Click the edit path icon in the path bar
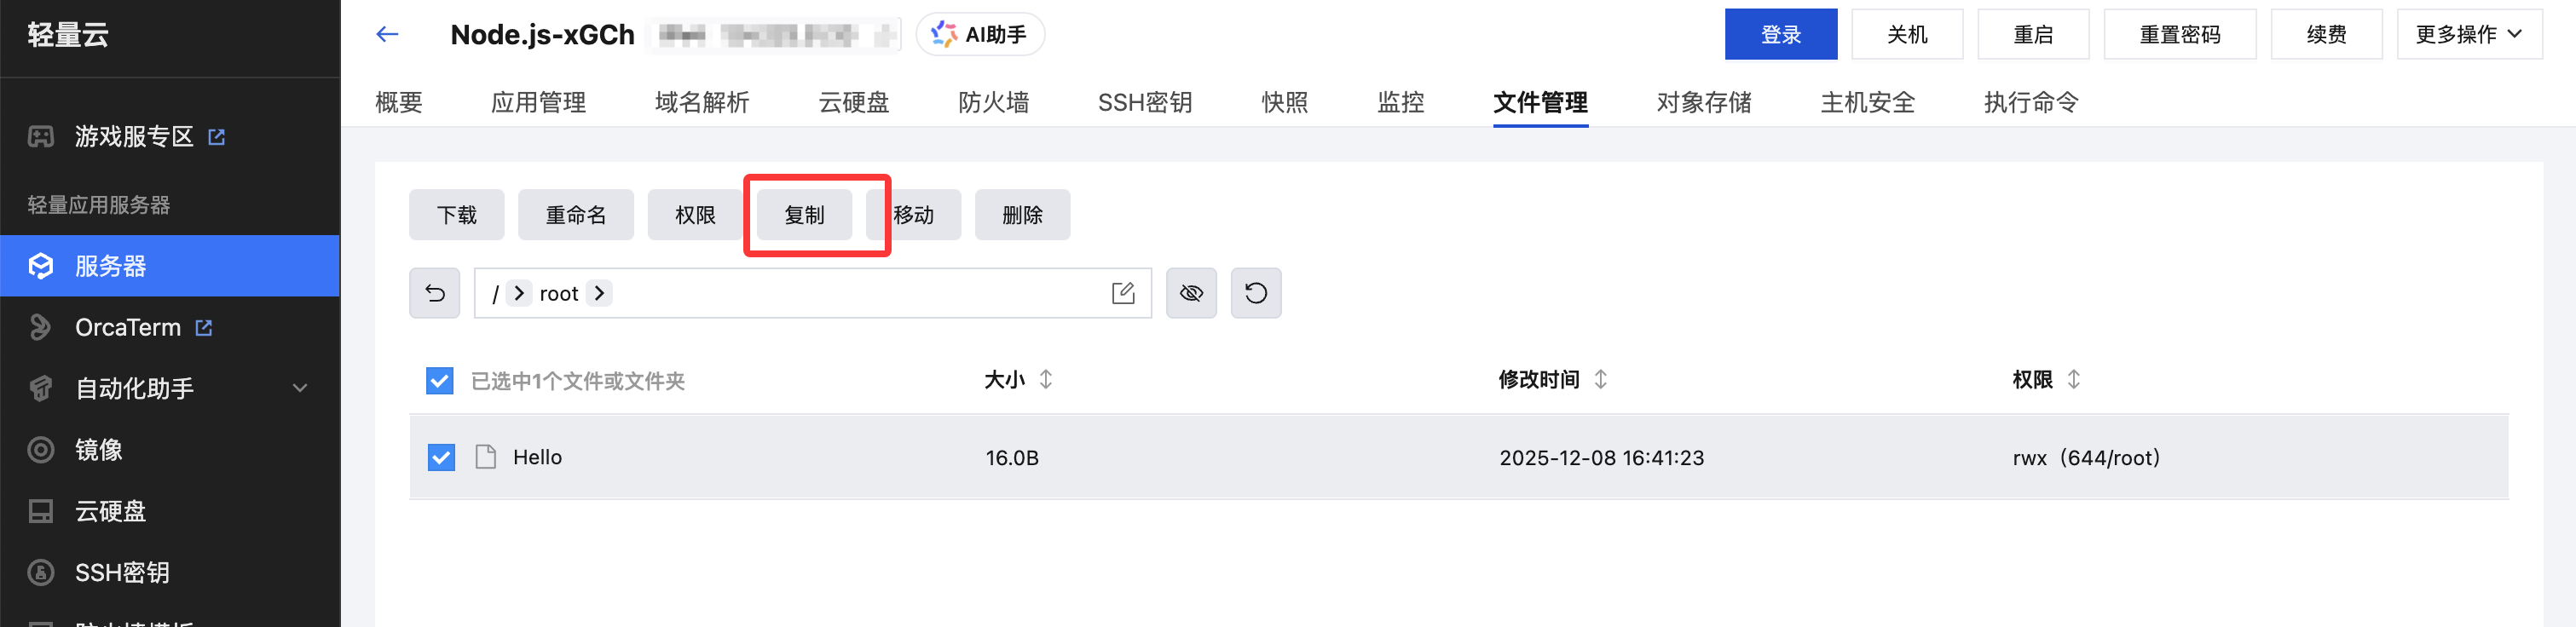The width and height of the screenshot is (2576, 627). point(1123,293)
